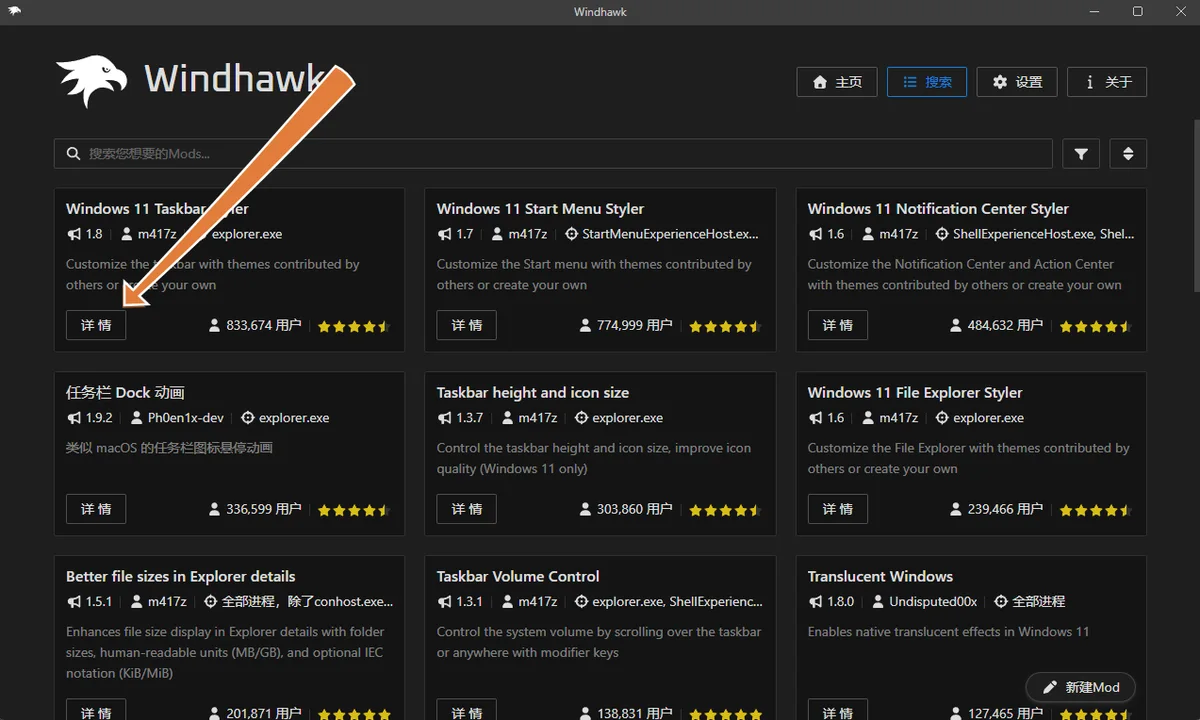Screen dimensions: 1200x720
Task: Click the user icon beside 201,871 用户
Action: [x=215, y=713]
